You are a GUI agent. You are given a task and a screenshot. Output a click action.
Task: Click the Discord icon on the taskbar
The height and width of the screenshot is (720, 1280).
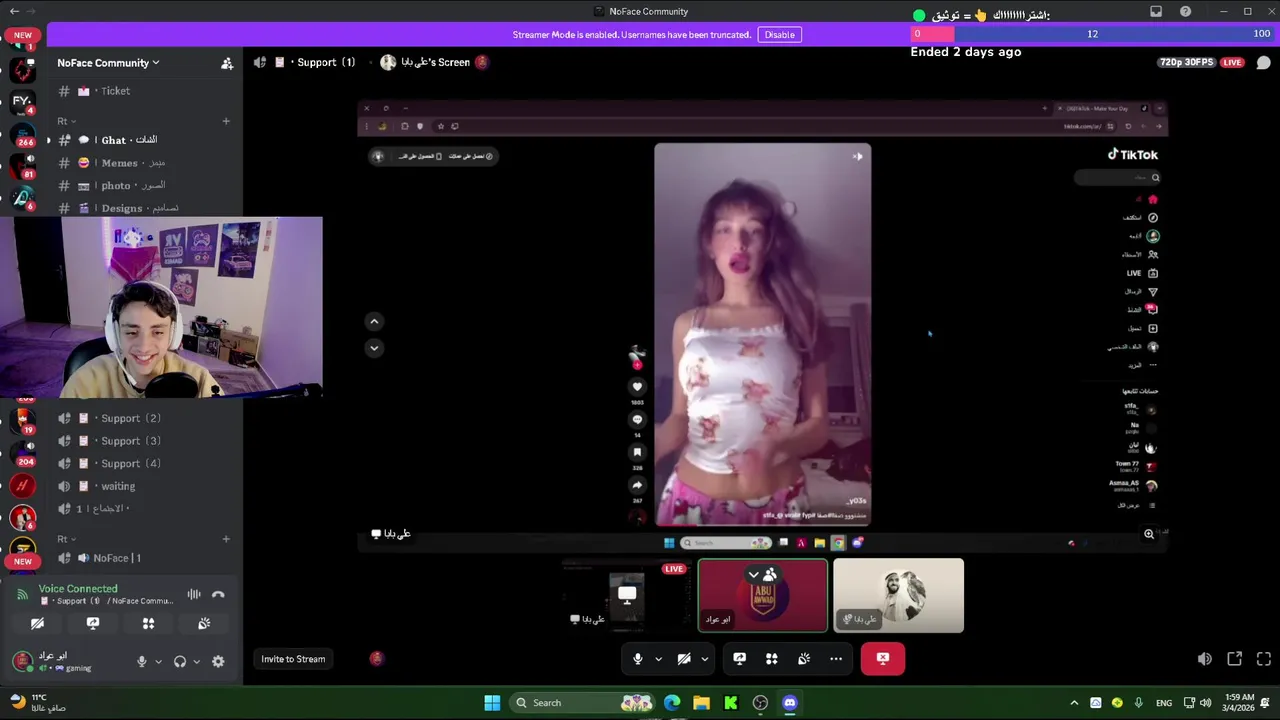coord(790,703)
